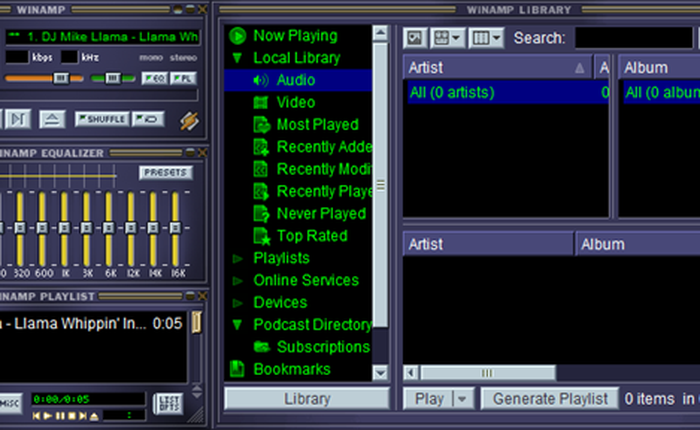This screenshot has height=430, width=700.
Task: Click the pause mini-button in the playlist window
Action: point(60,416)
